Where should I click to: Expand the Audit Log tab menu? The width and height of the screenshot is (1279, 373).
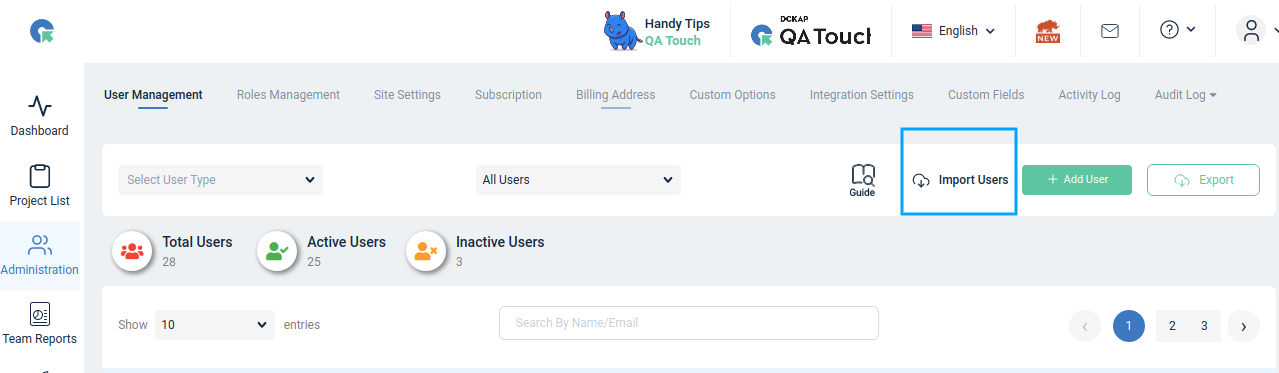click(x=1186, y=95)
